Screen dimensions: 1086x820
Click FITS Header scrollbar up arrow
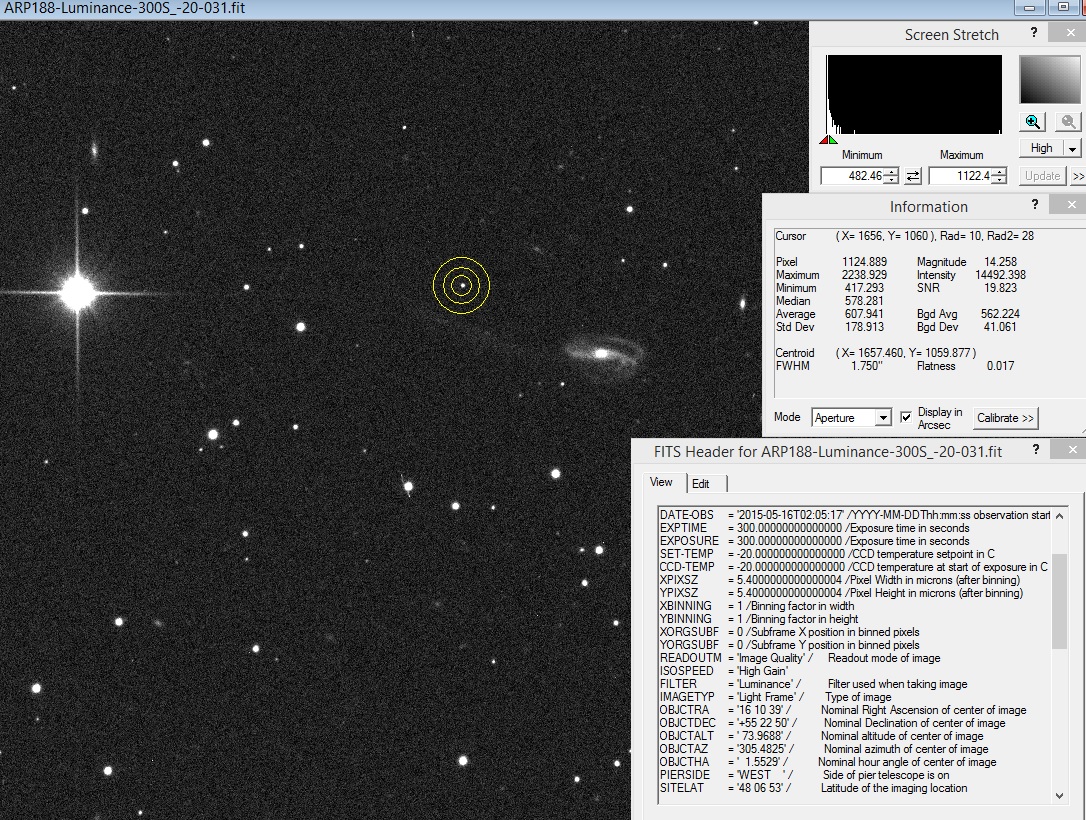click(x=1059, y=516)
